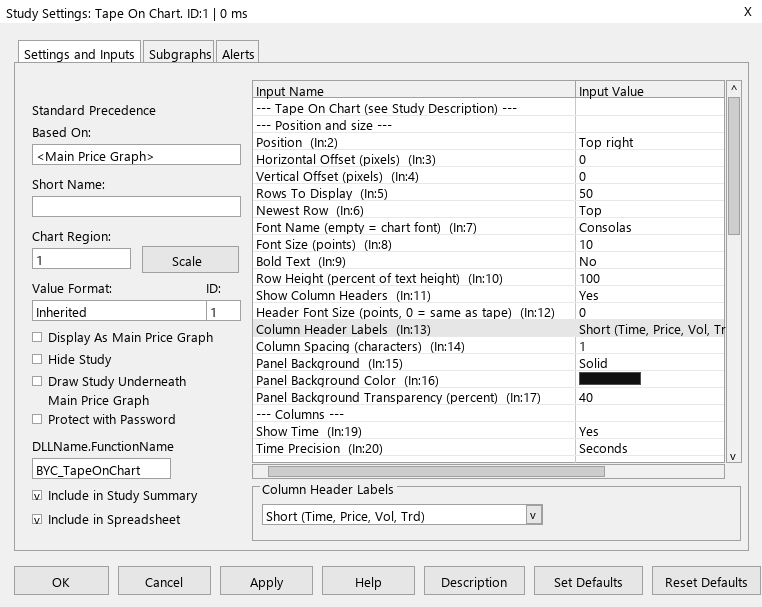Open the Alerts tab
The image size is (762, 607).
[238, 52]
